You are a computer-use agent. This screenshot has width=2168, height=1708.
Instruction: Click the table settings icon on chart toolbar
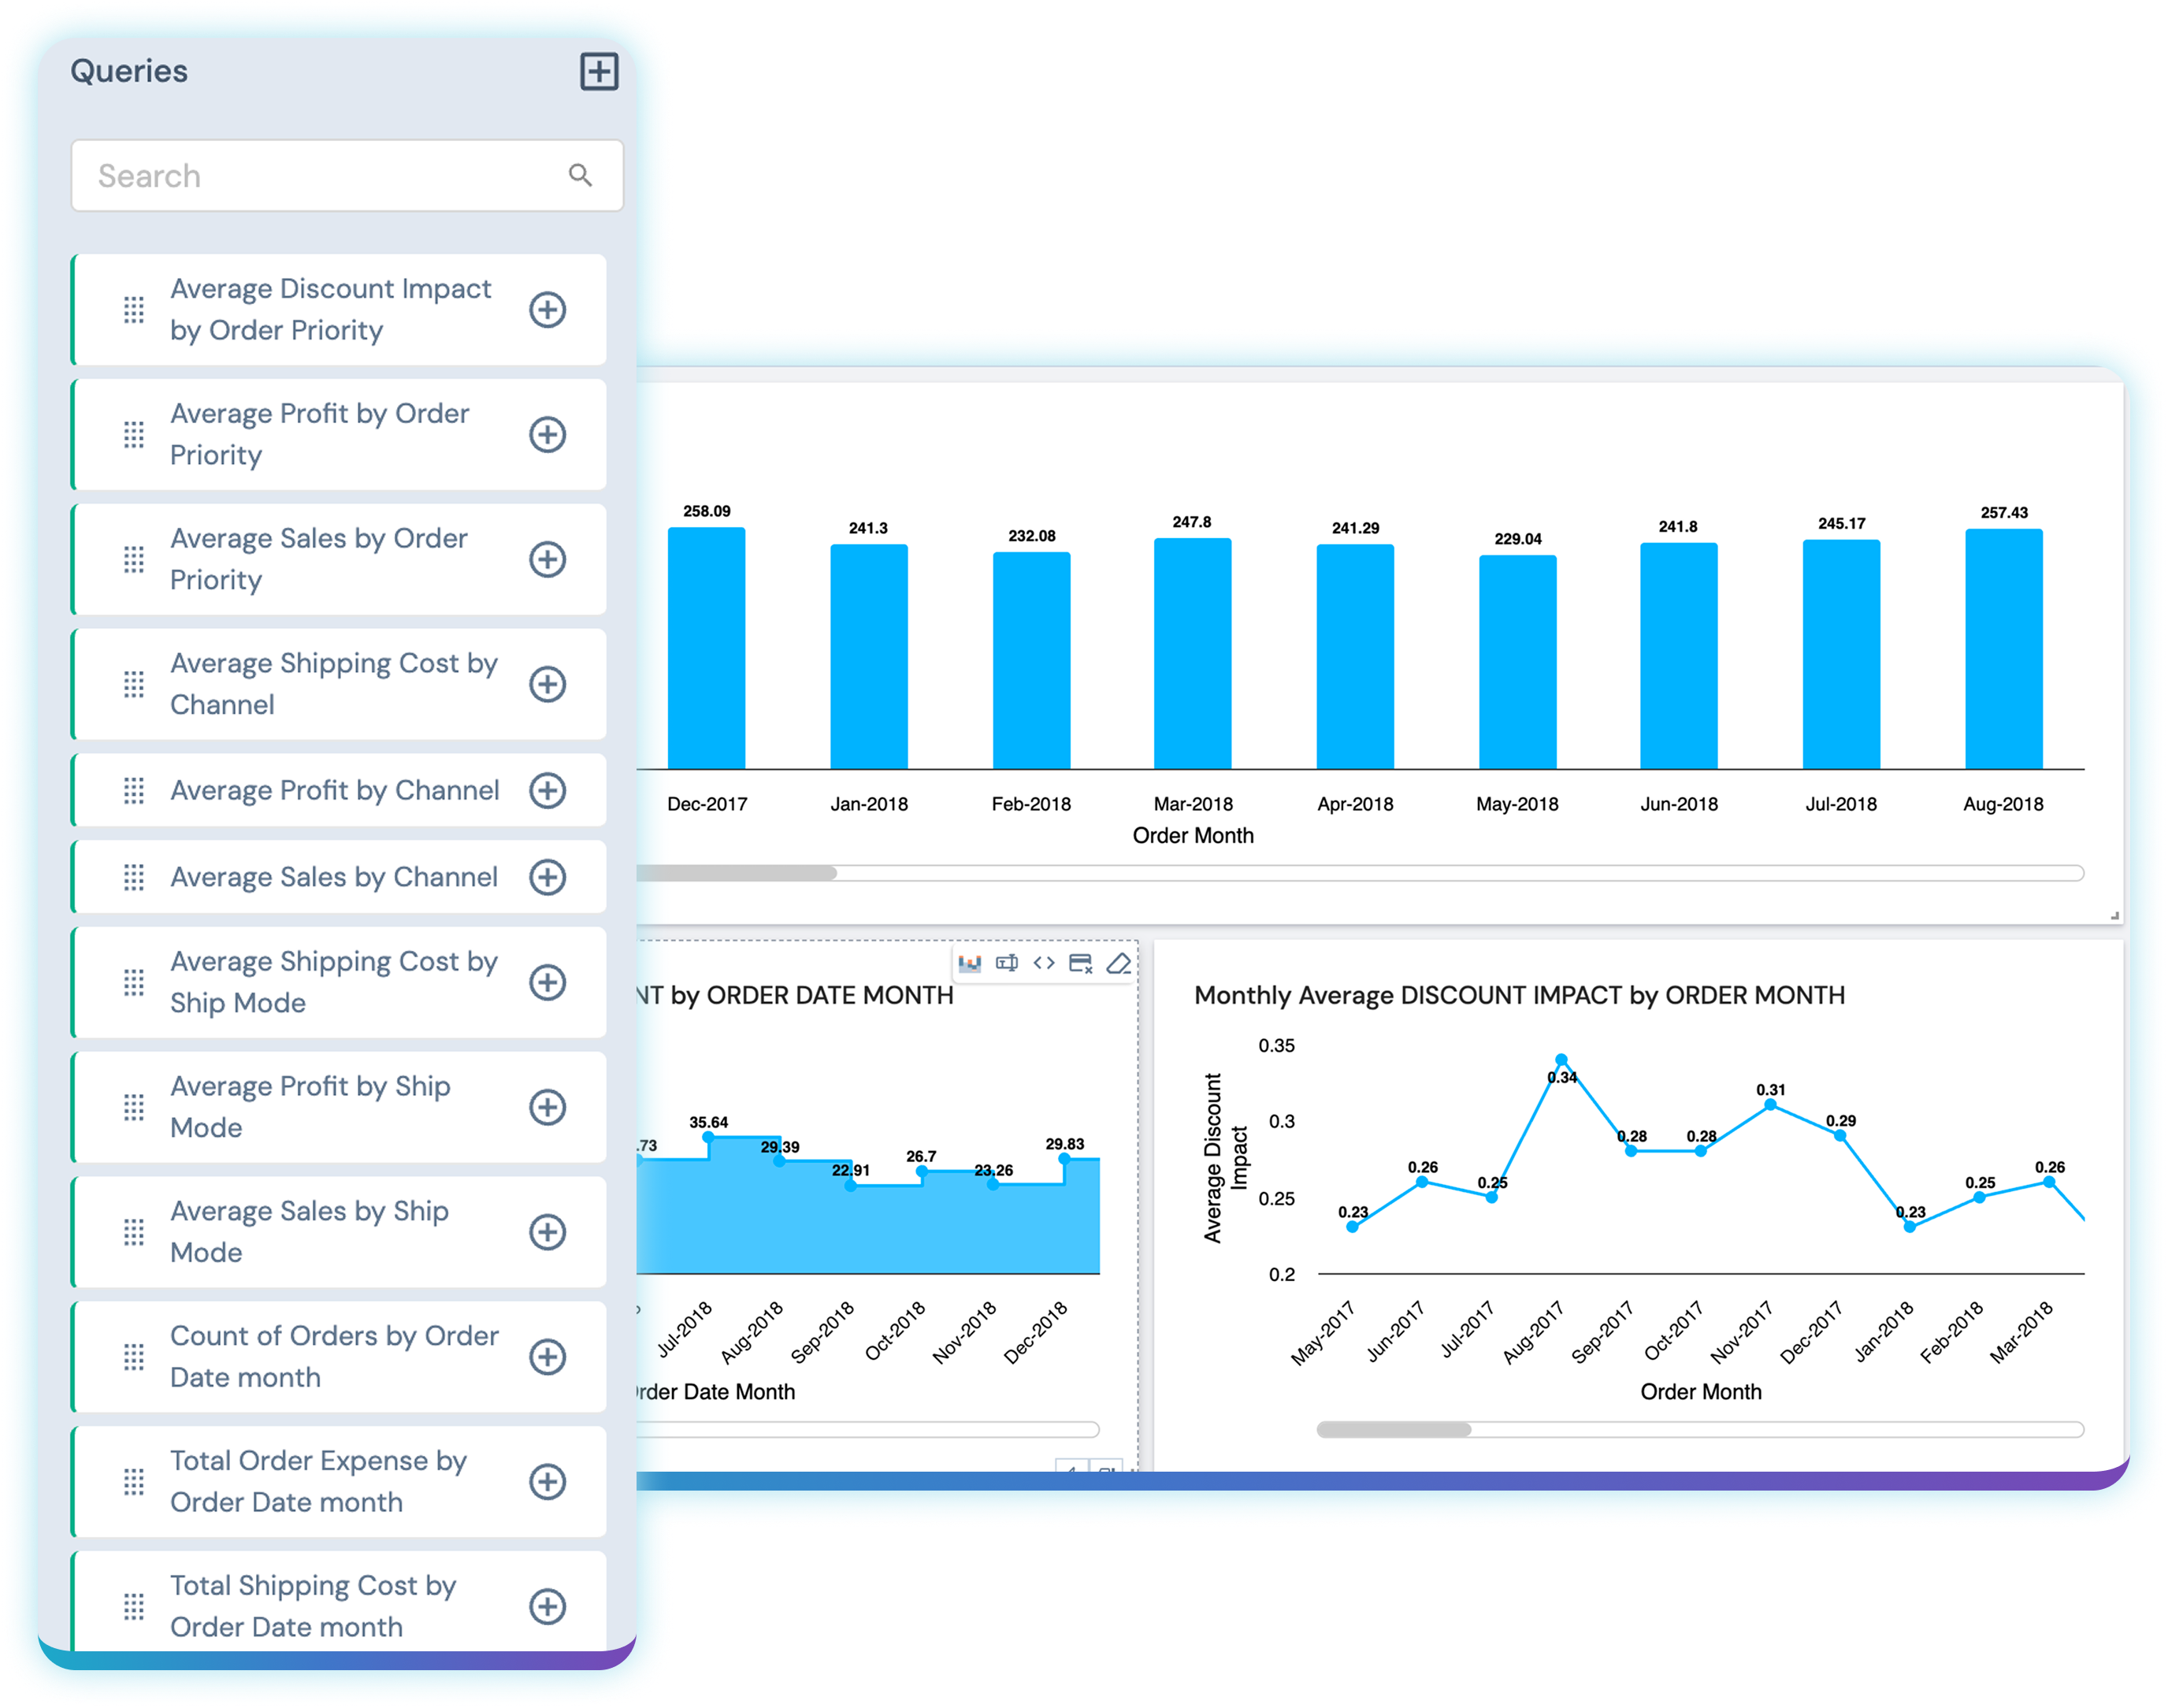click(x=1081, y=963)
